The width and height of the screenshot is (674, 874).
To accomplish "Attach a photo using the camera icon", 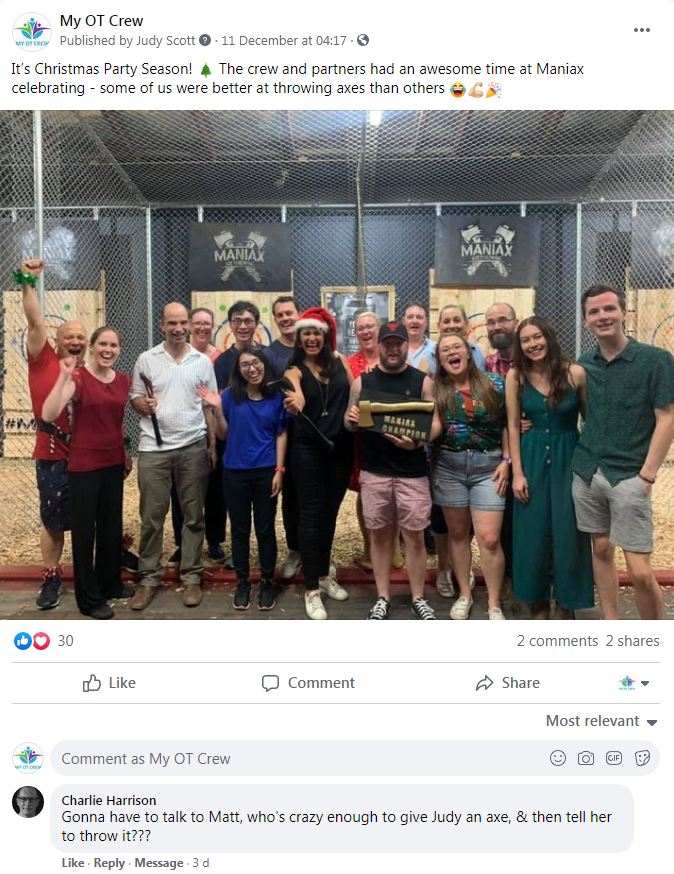I will (x=585, y=758).
